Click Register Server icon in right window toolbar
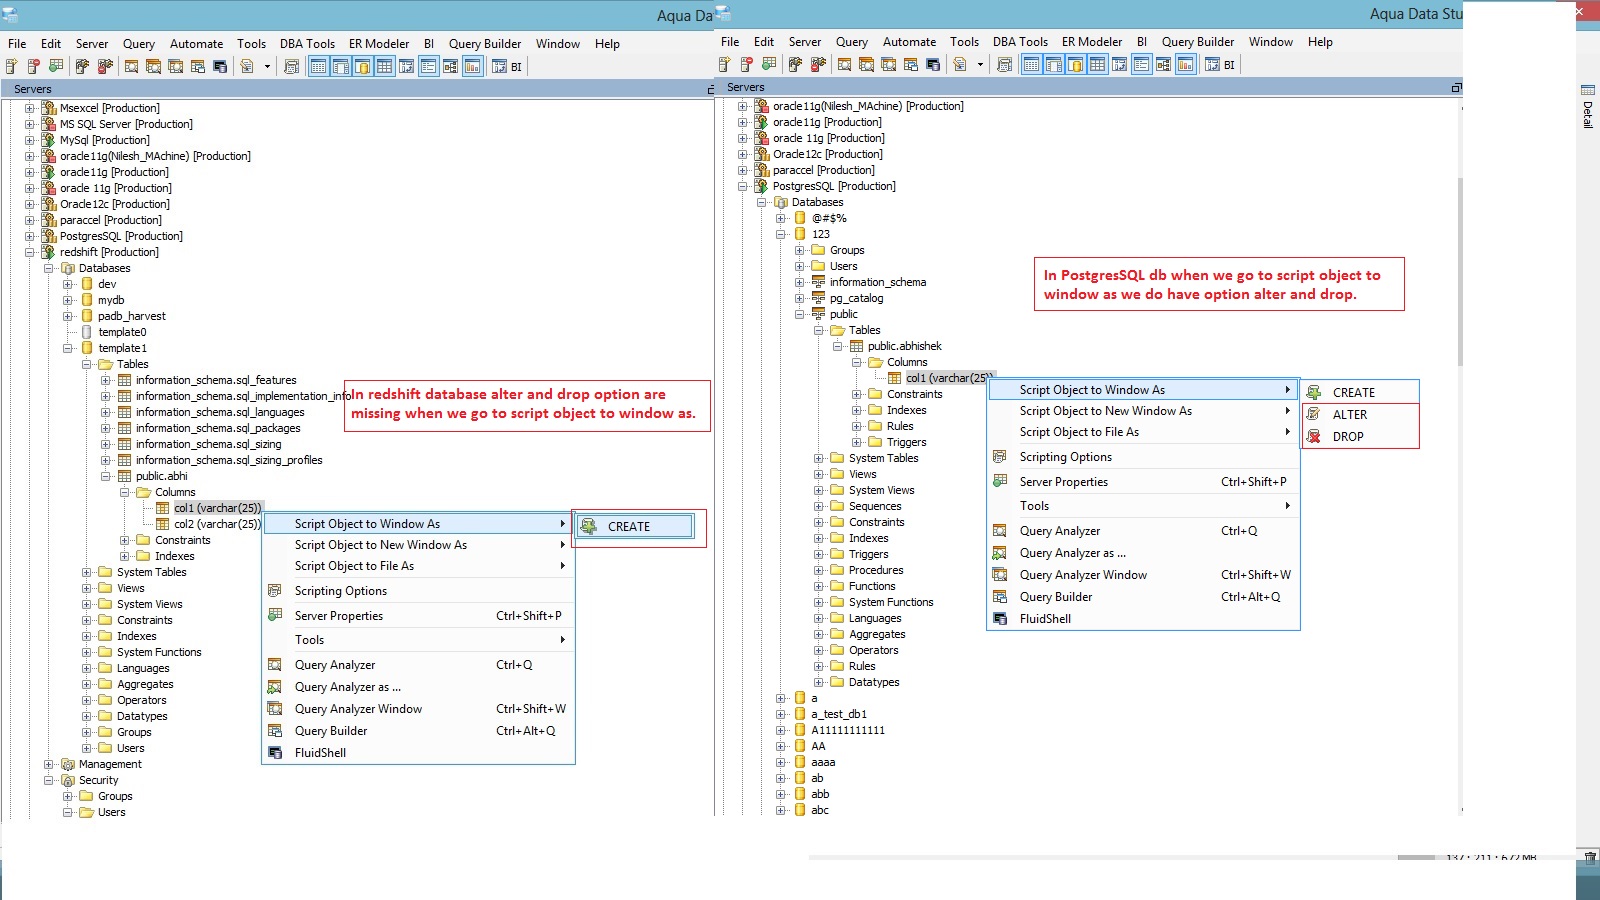 725,65
